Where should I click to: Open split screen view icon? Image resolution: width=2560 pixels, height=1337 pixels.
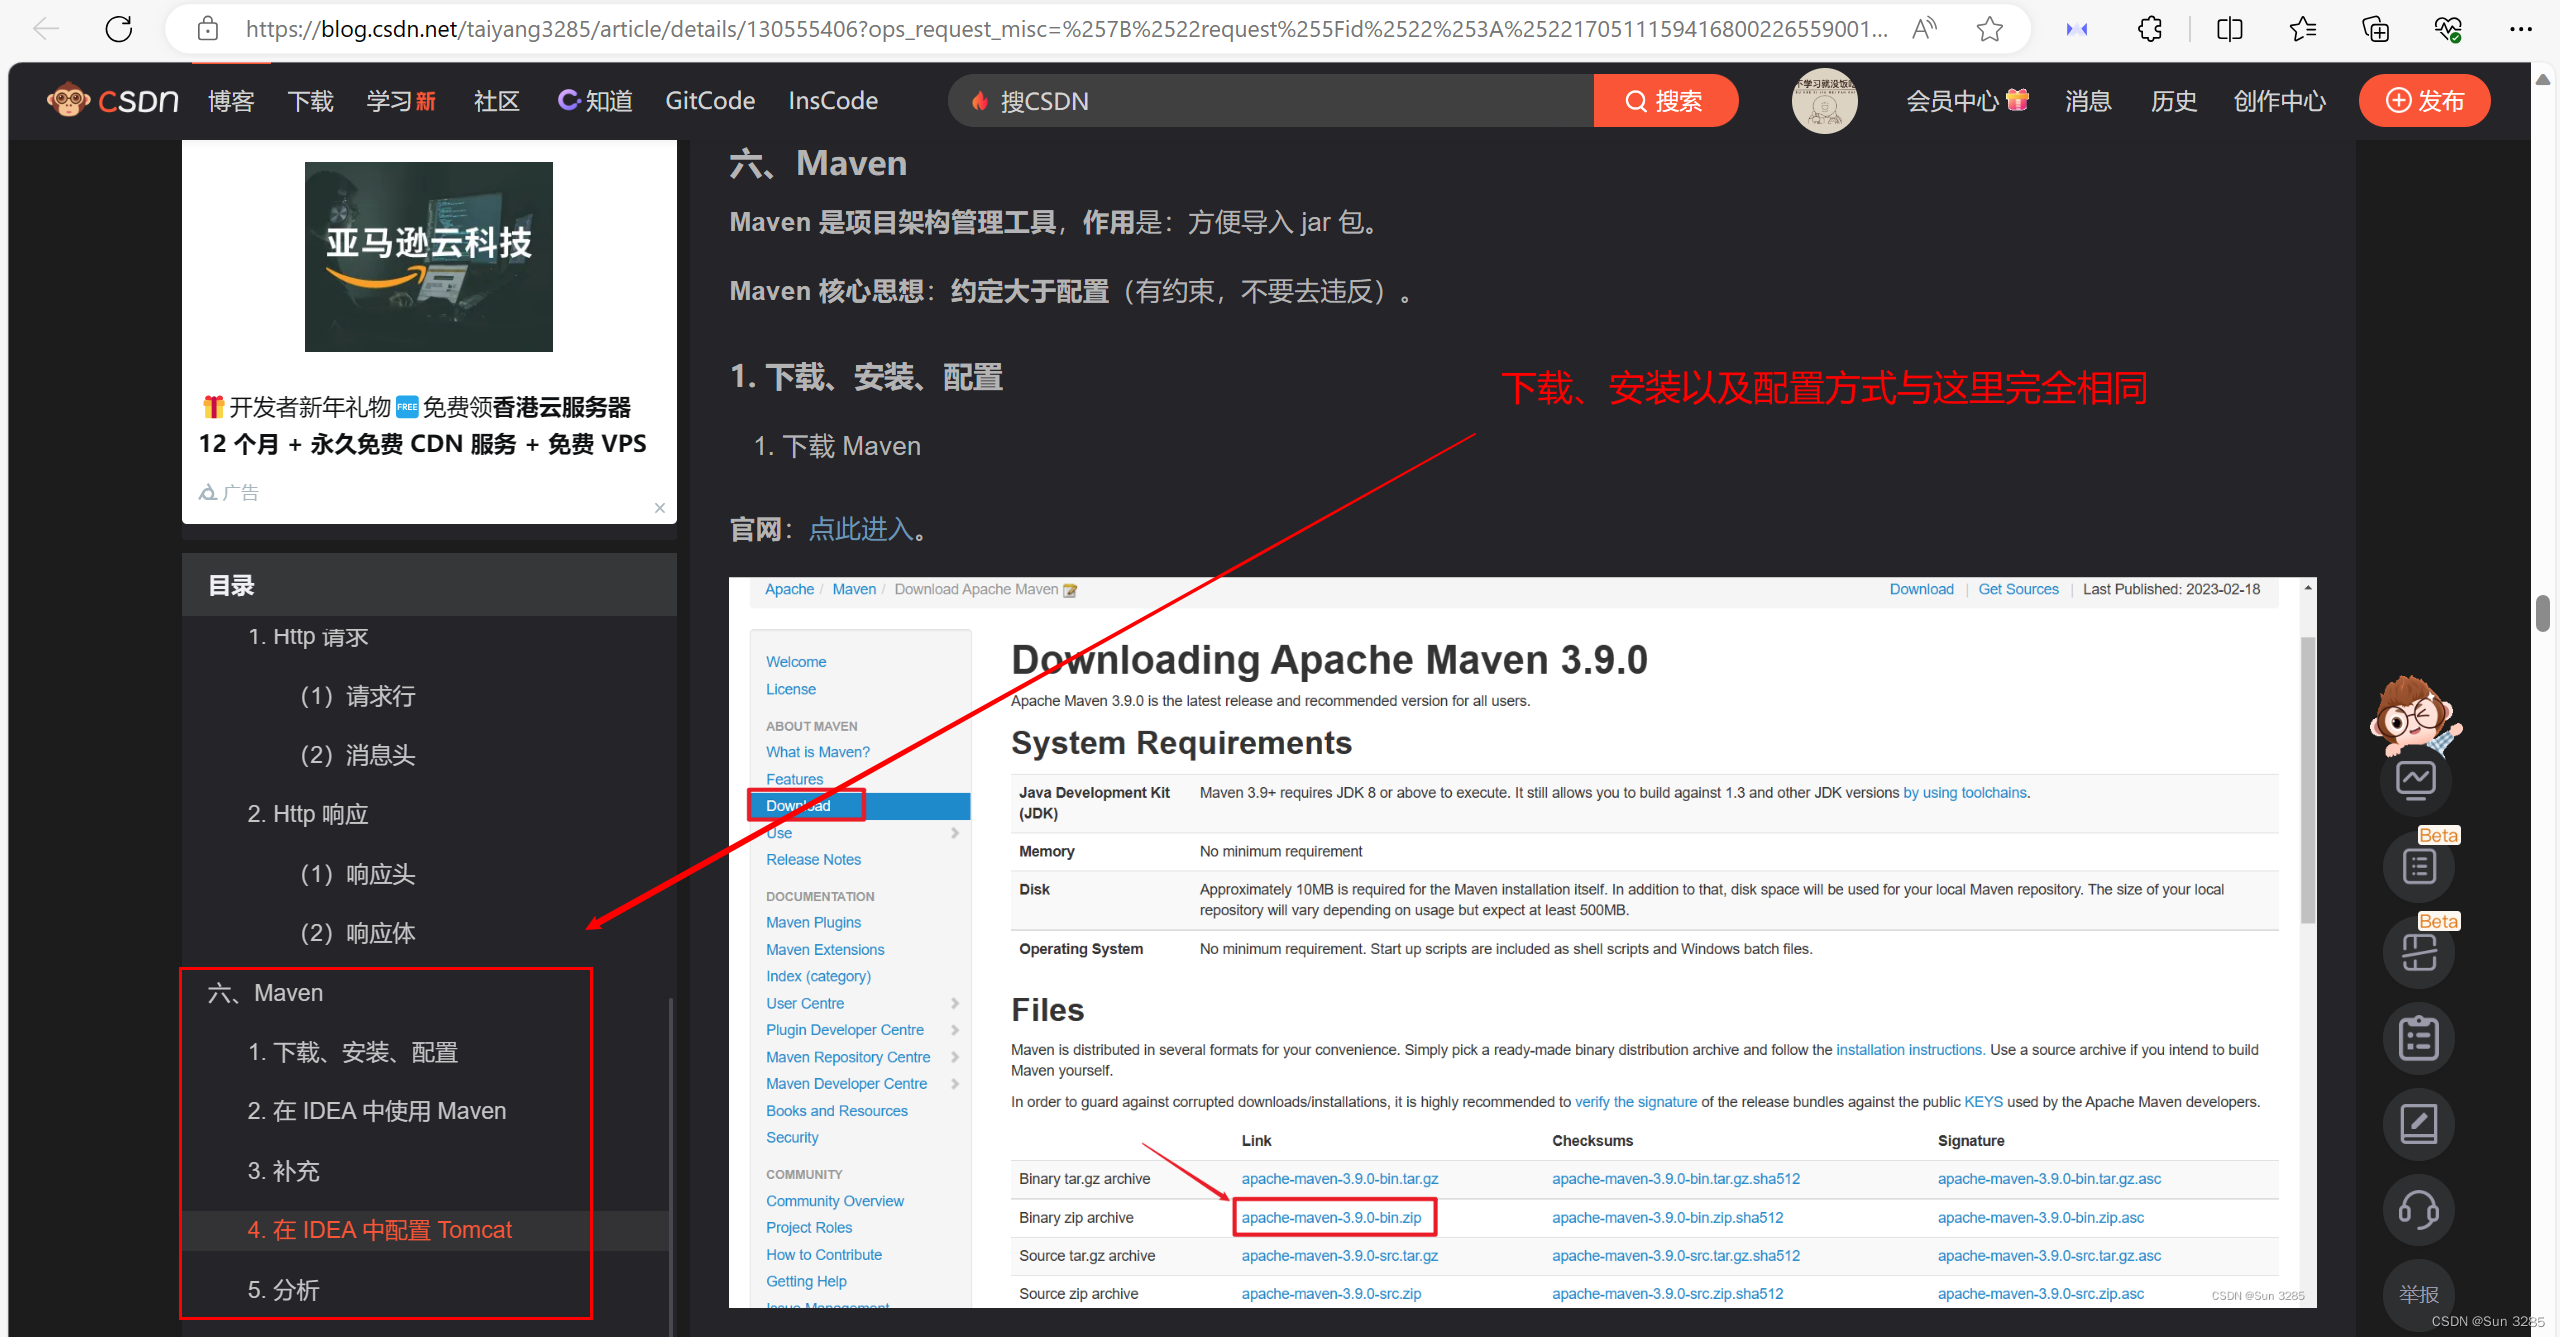click(2229, 29)
